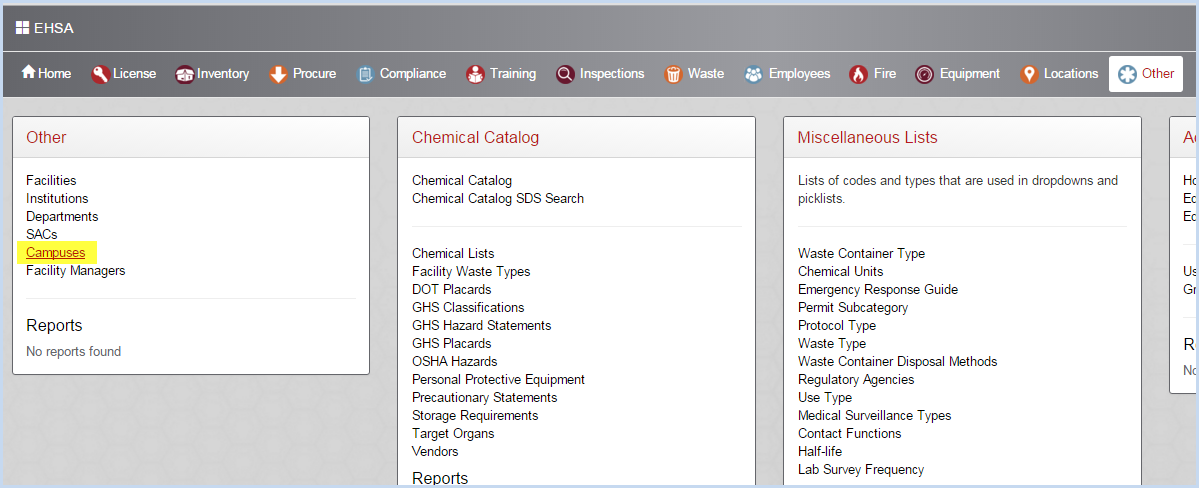Open Chemical Catalog SDS Search link
The image size is (1199, 488).
tap(498, 198)
